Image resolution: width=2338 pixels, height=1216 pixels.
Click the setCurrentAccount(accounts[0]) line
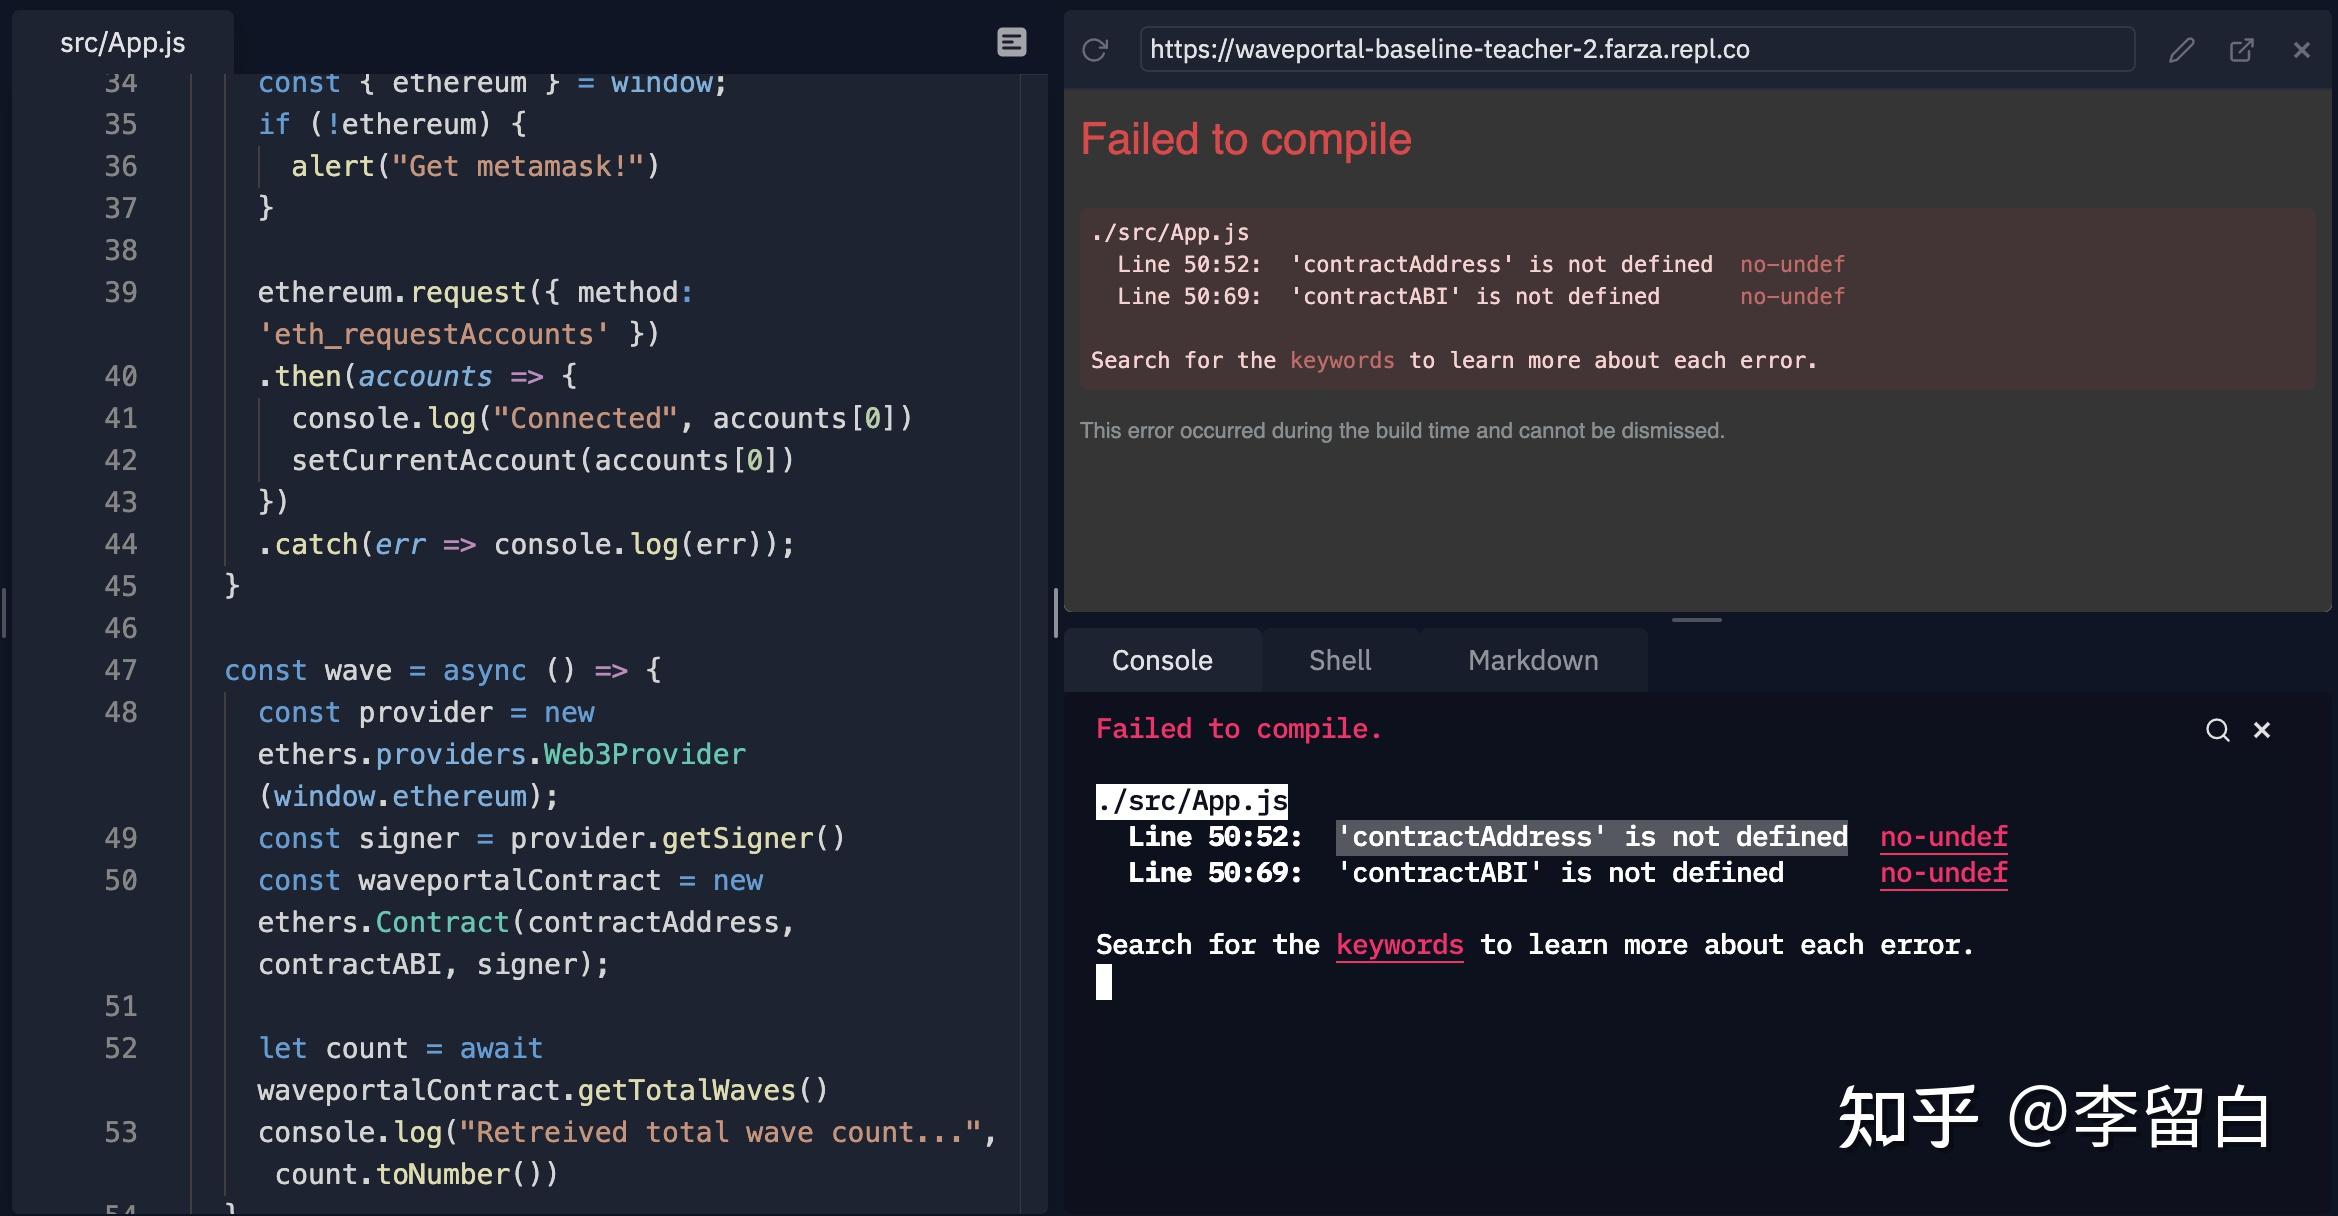543,460
